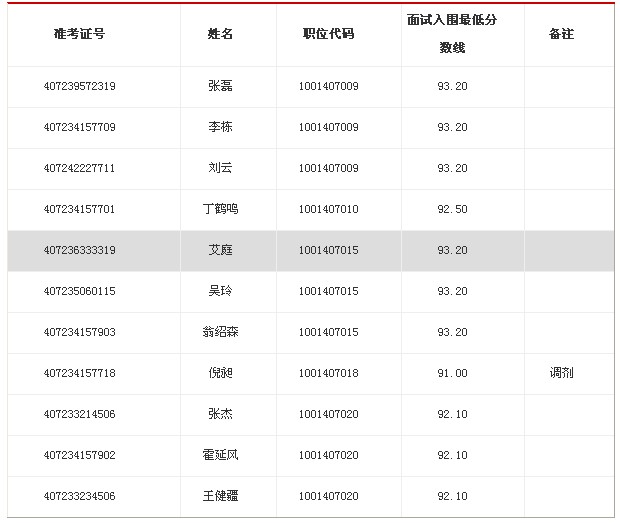Click admission number 407235060115
620x523 pixels.
(80, 291)
